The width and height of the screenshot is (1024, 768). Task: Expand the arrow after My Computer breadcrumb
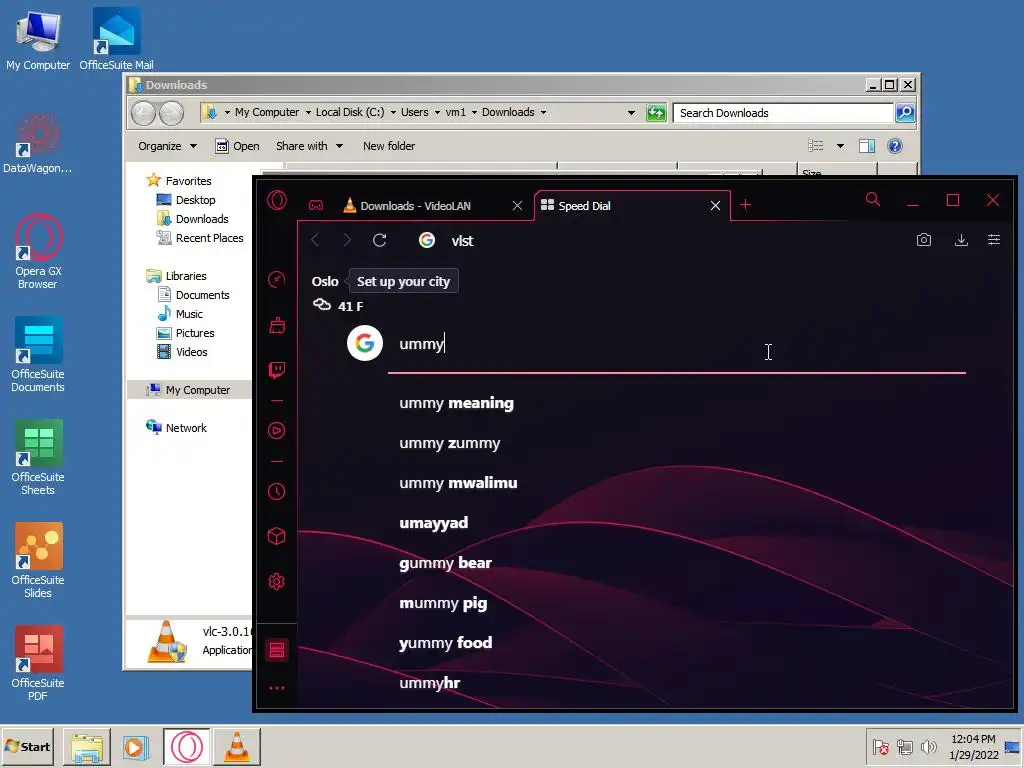point(308,112)
